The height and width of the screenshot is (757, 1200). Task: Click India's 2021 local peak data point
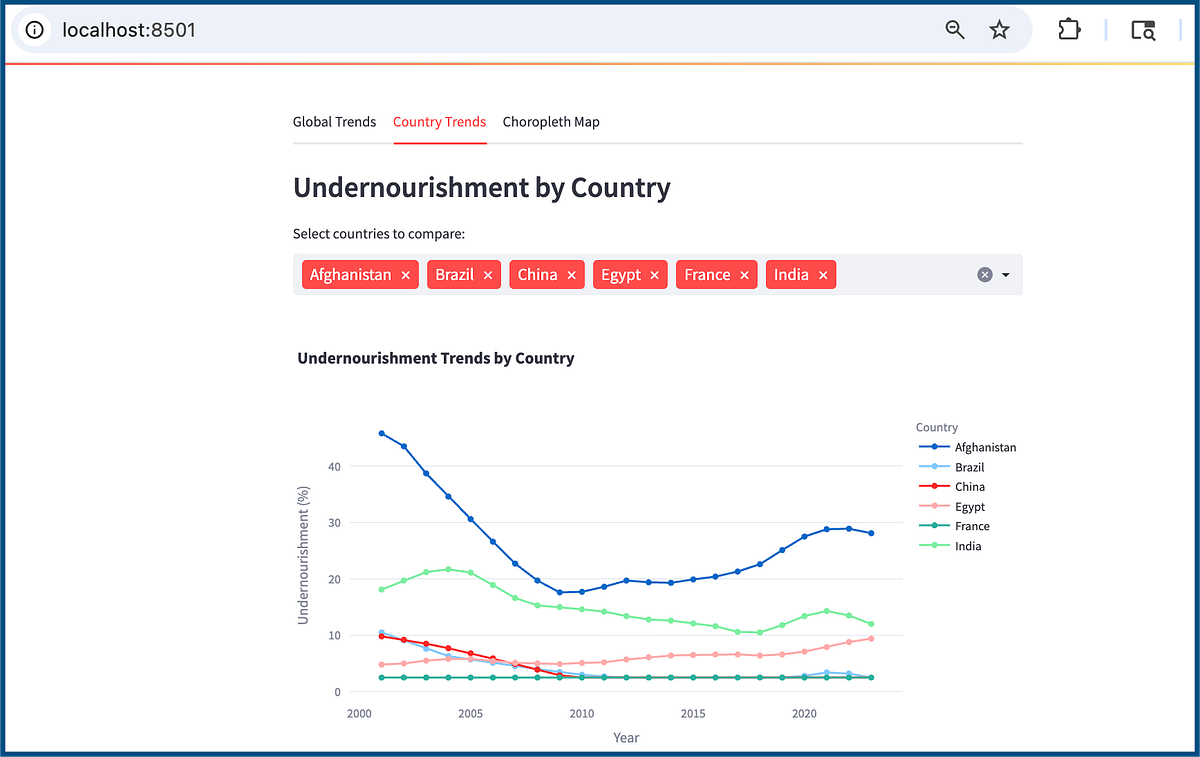(826, 610)
